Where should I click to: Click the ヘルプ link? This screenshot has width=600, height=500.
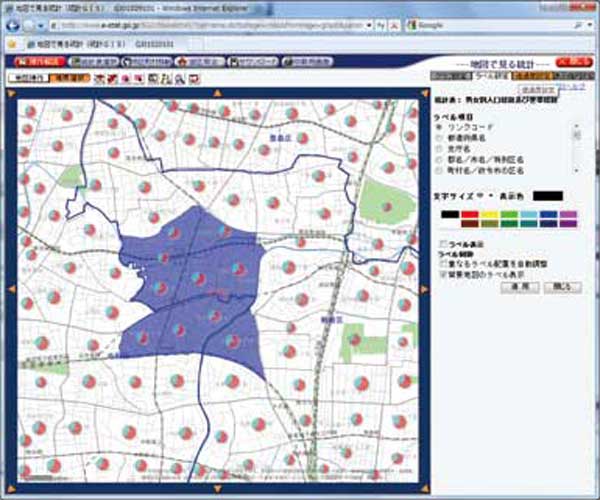click(572, 86)
